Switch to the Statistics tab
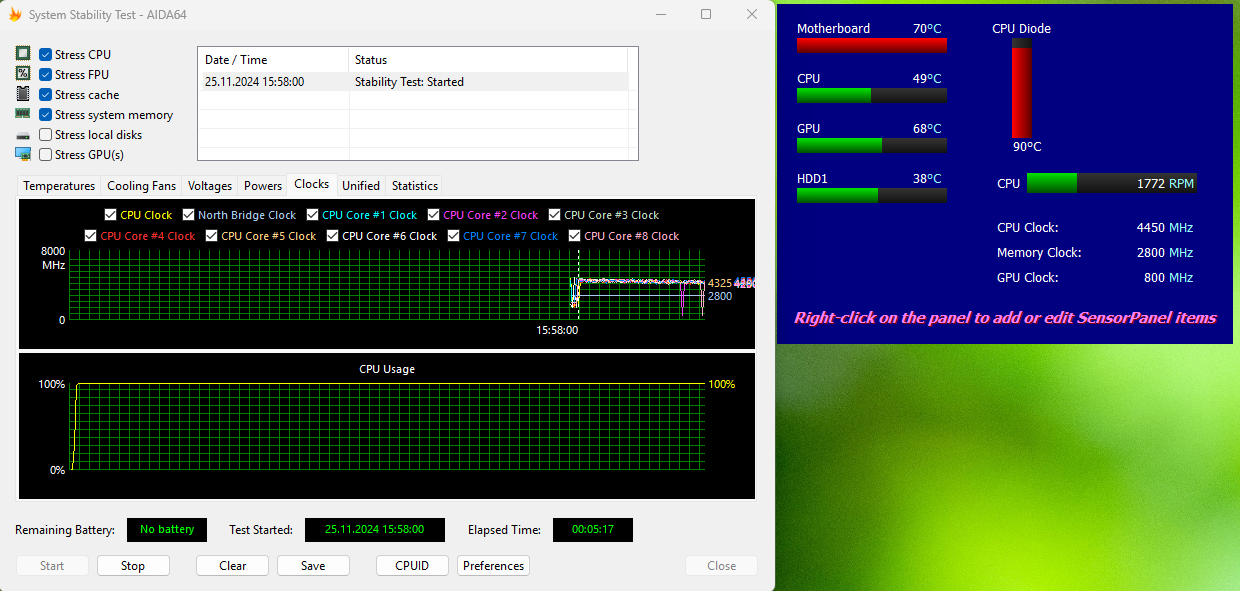The height and width of the screenshot is (591, 1240). pyautogui.click(x=415, y=186)
